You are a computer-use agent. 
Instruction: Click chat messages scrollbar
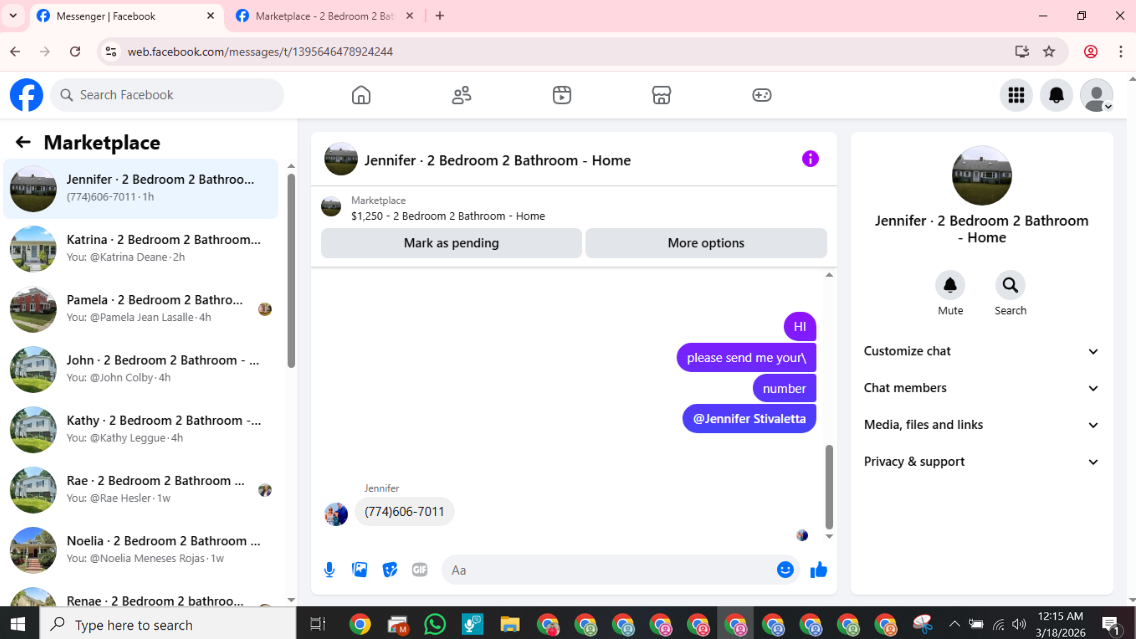(829, 488)
